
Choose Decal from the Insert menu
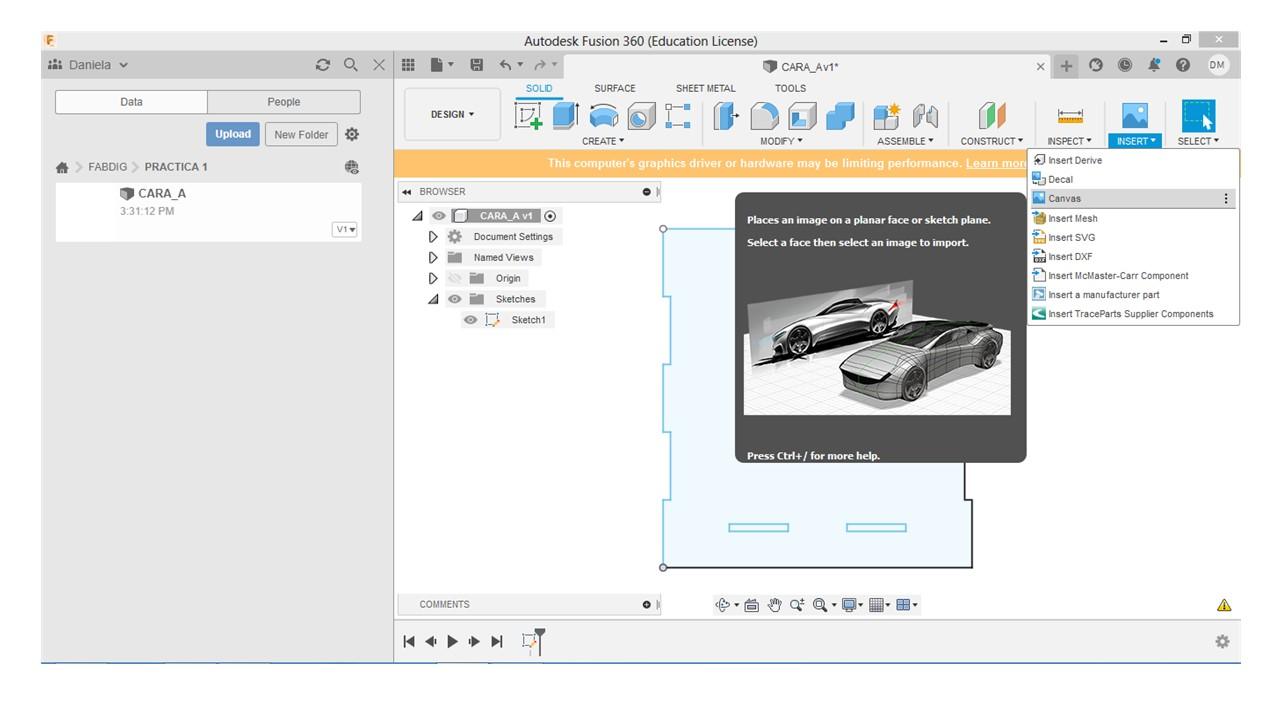pos(1134,179)
